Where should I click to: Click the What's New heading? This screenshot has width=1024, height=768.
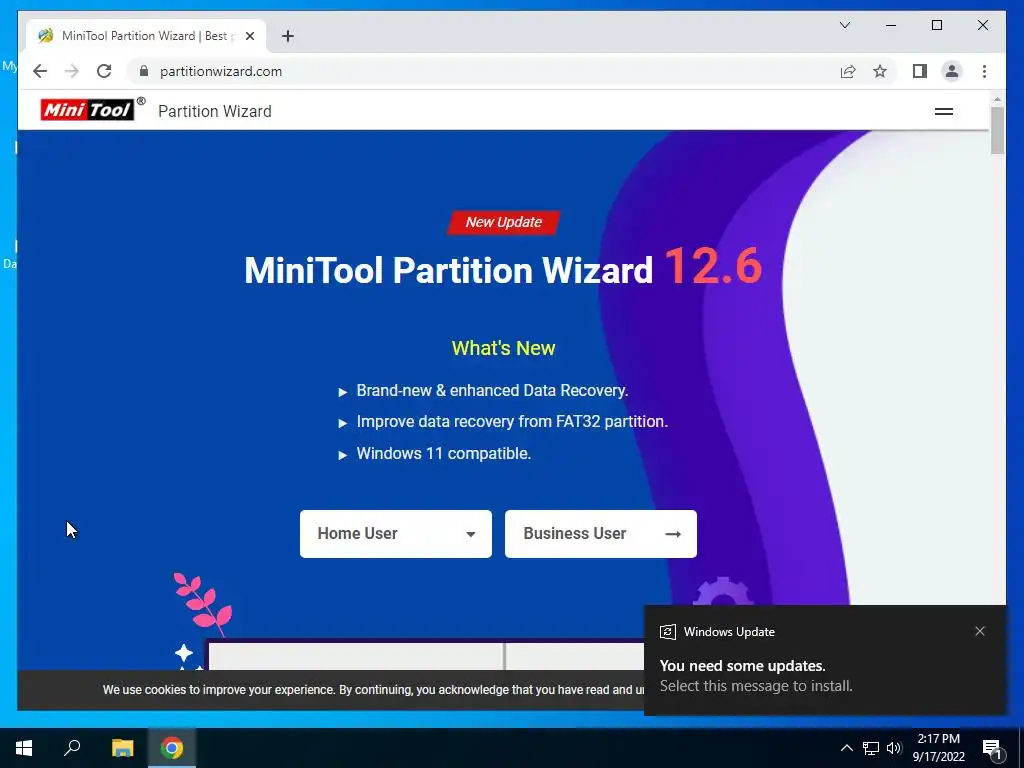(504, 348)
